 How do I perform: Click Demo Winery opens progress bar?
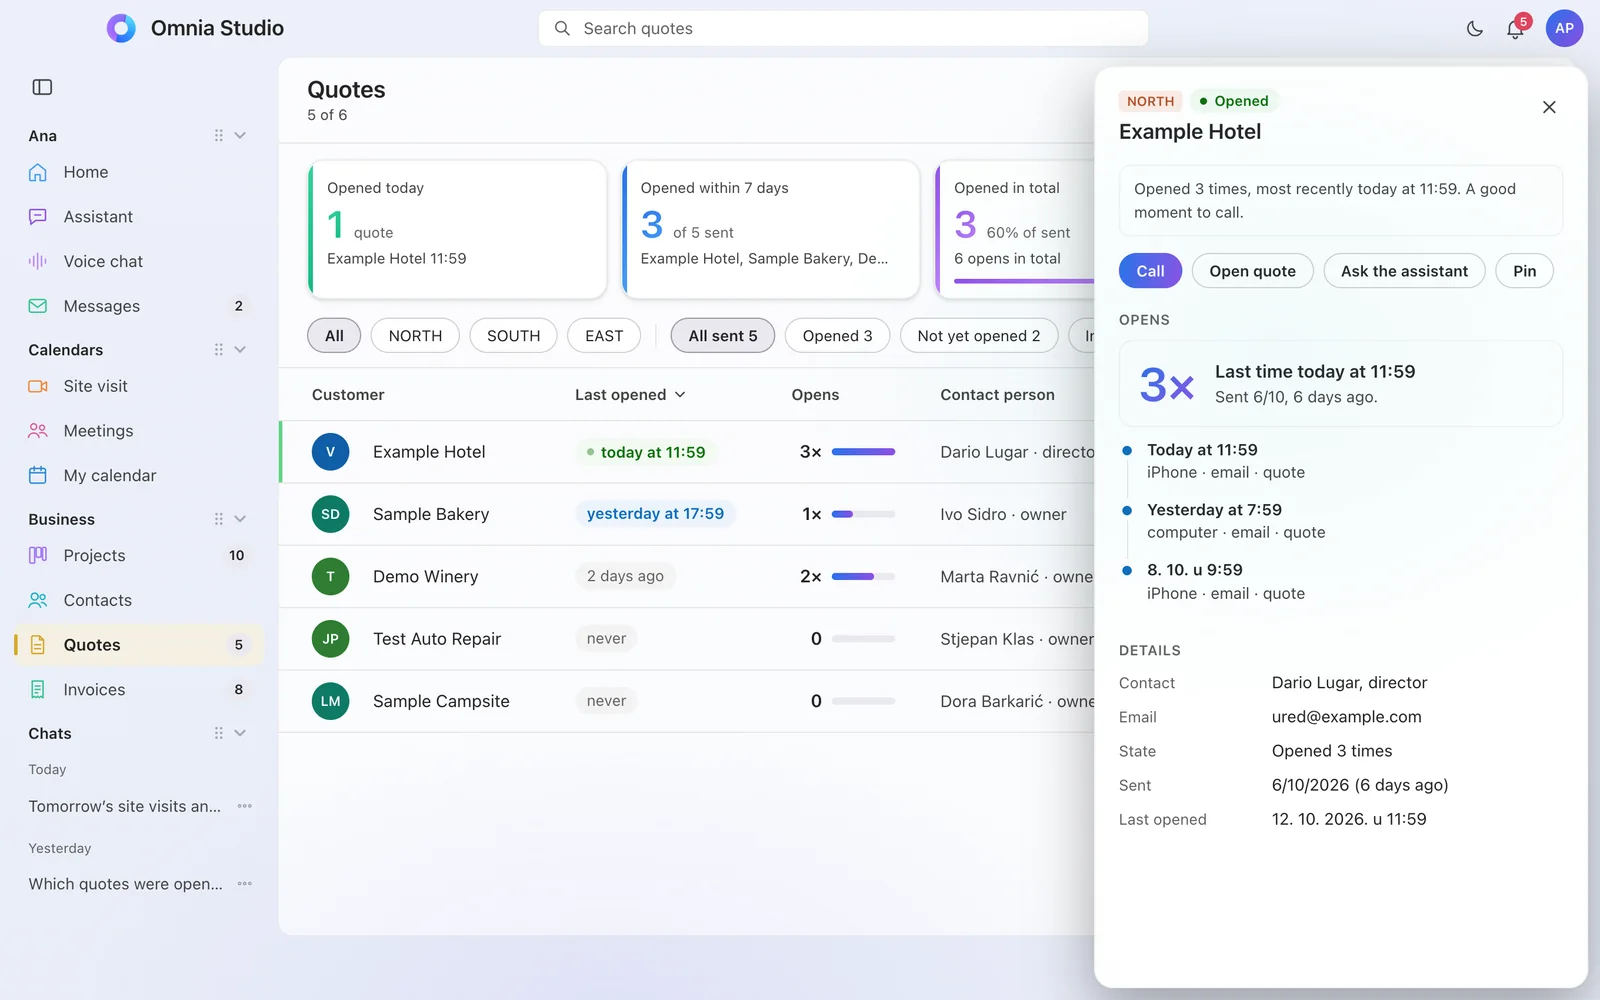(863, 577)
